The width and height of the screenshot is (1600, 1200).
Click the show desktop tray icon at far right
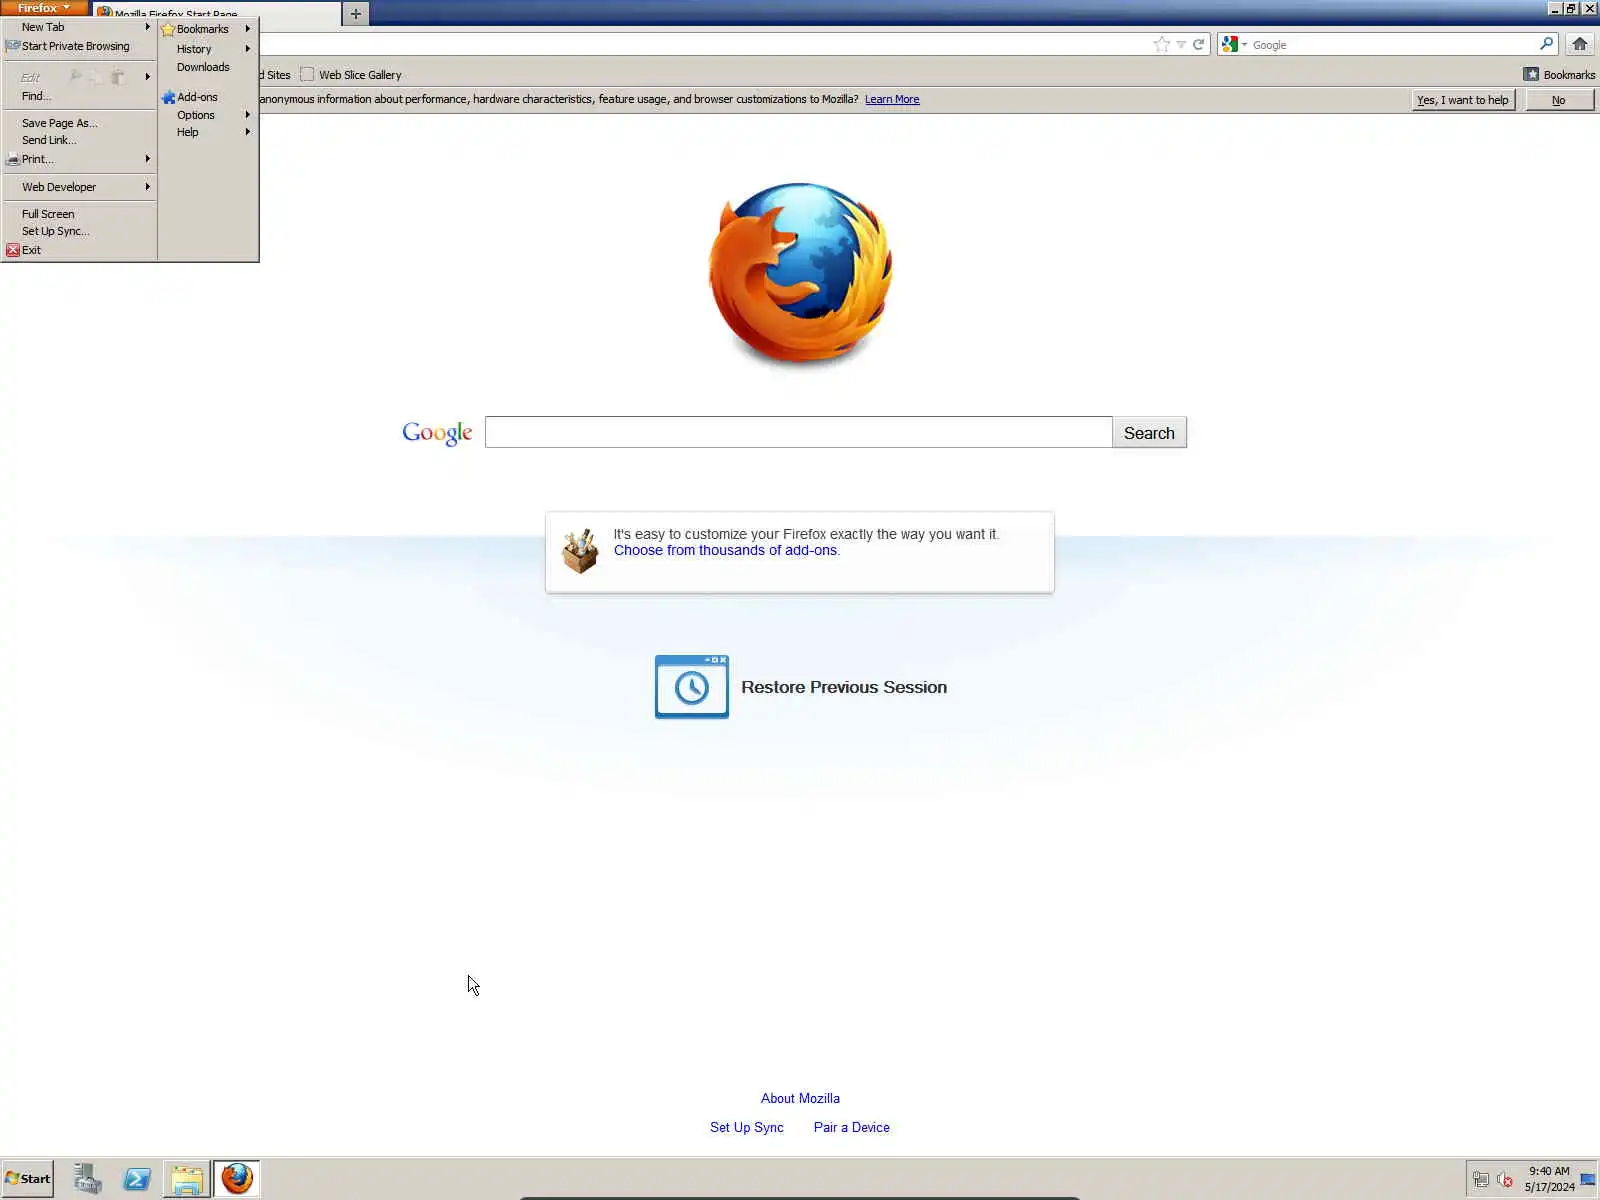coord(1588,1179)
